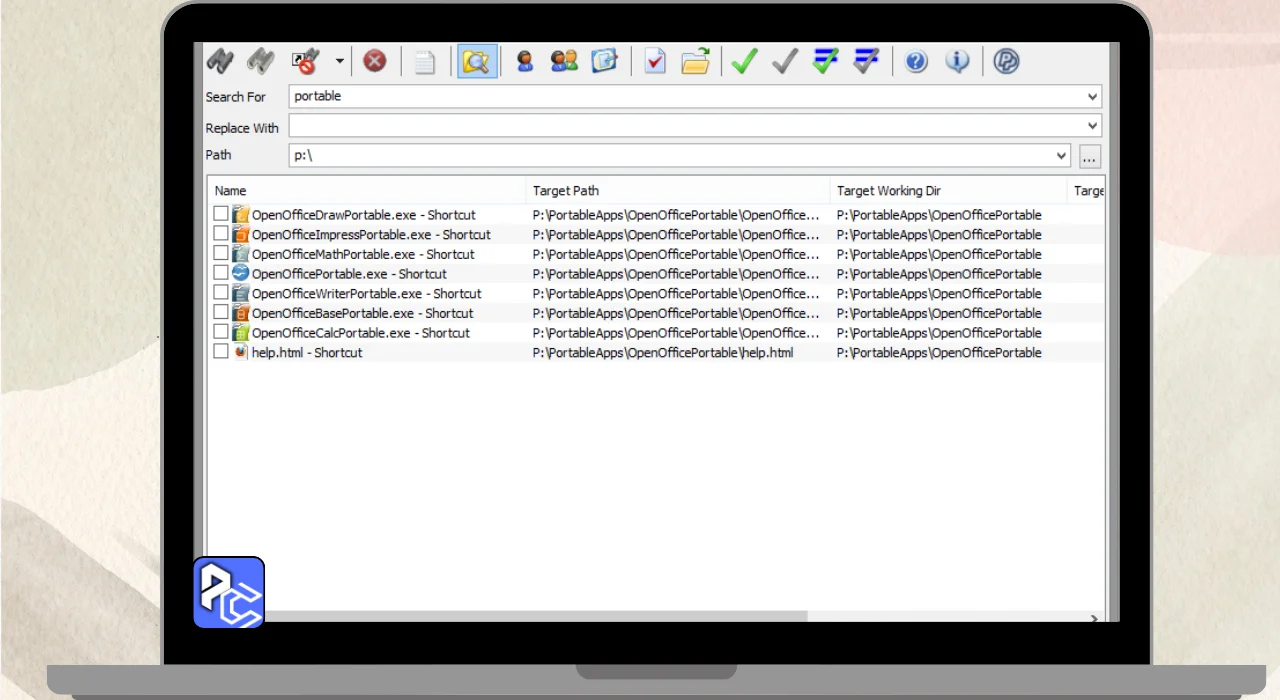Select the OpenOfficeCalcPortable.exe shortcut row
Image resolution: width=1280 pixels, height=700 pixels.
click(x=360, y=333)
